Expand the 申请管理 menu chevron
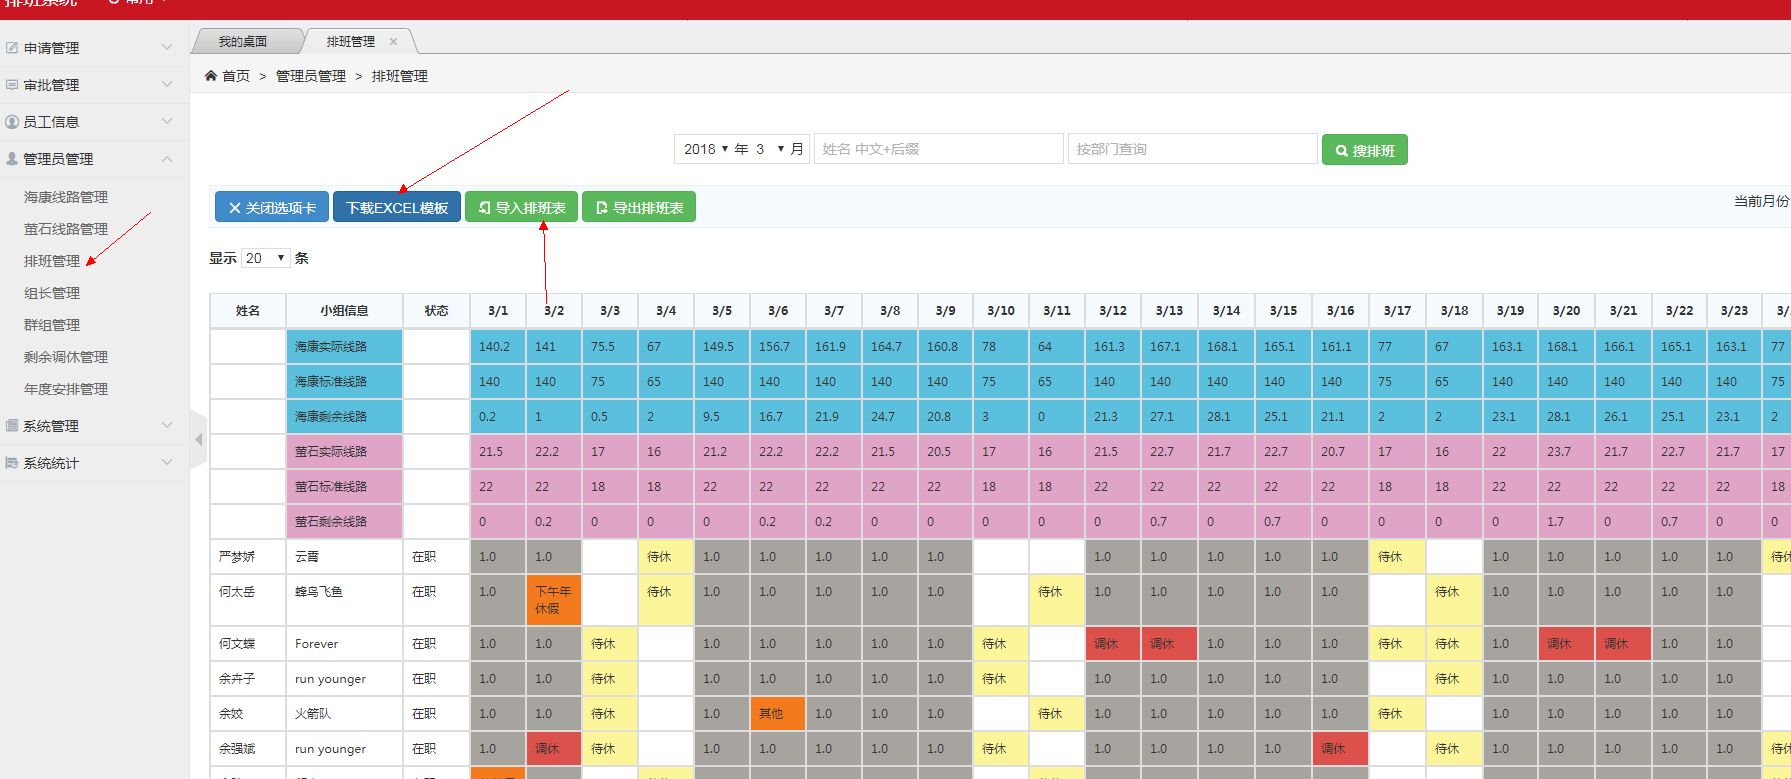This screenshot has height=779, width=1791. 167,47
